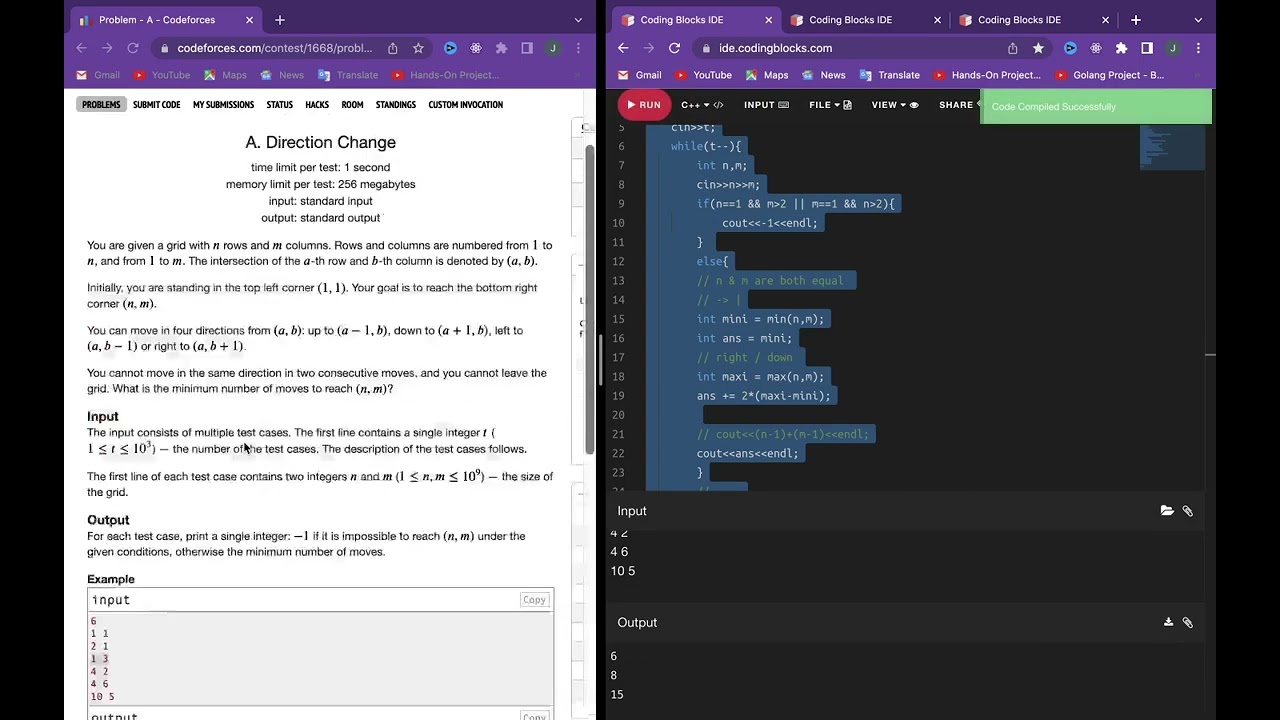Open HACKS on Codeforces menu
Viewport: 1280px width, 720px height.
pyautogui.click(x=317, y=105)
